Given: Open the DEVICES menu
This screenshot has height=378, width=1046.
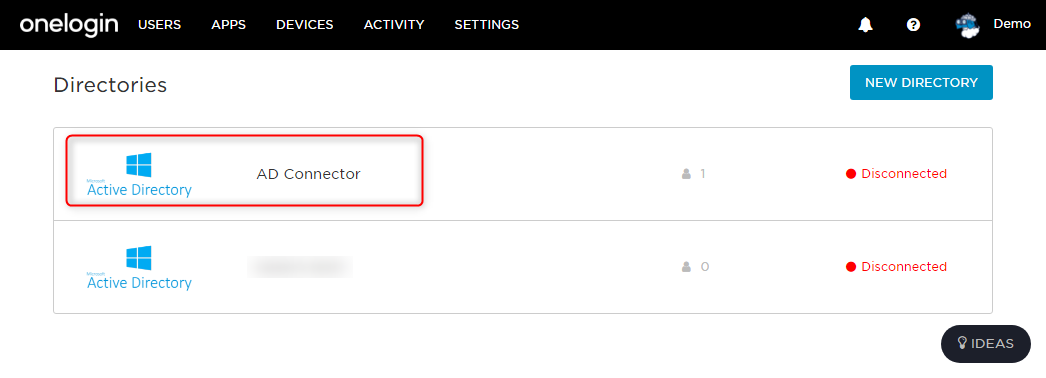Looking at the screenshot, I should [x=305, y=25].
